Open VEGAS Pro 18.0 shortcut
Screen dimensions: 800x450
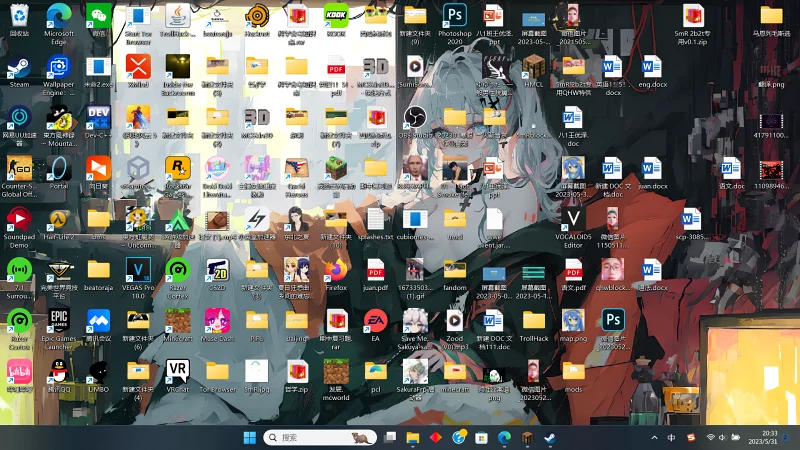(x=138, y=278)
